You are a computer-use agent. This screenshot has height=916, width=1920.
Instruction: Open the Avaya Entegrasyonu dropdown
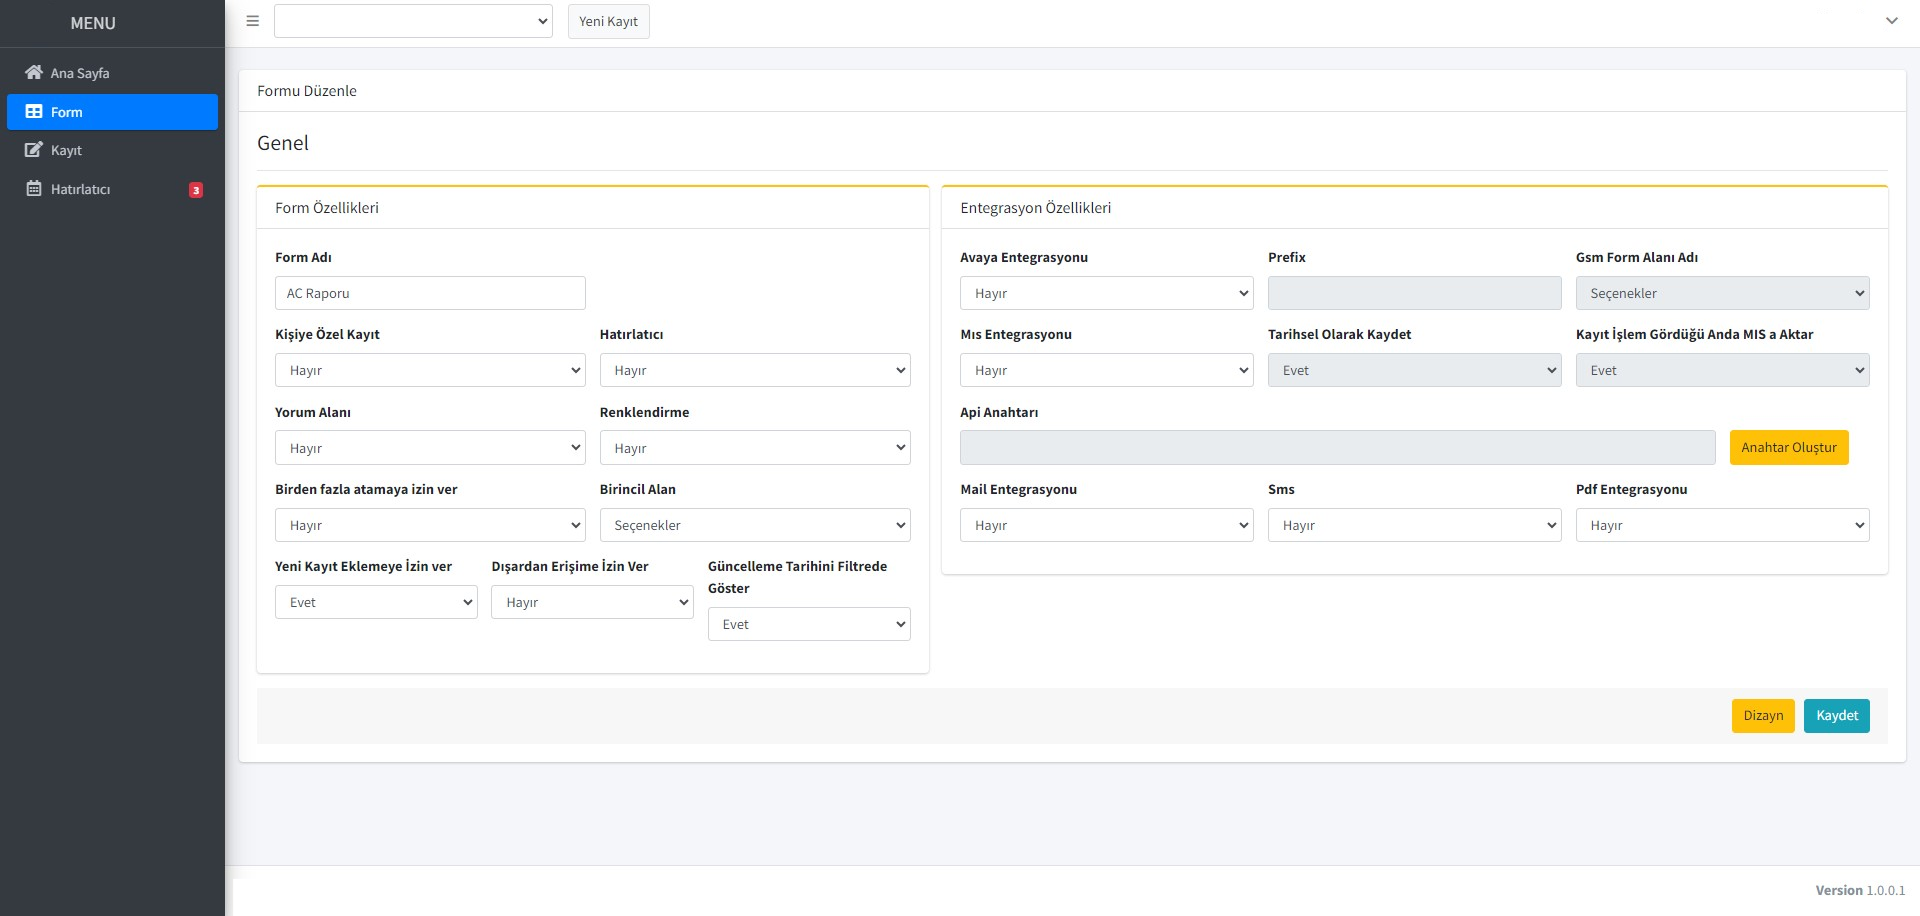click(1107, 293)
